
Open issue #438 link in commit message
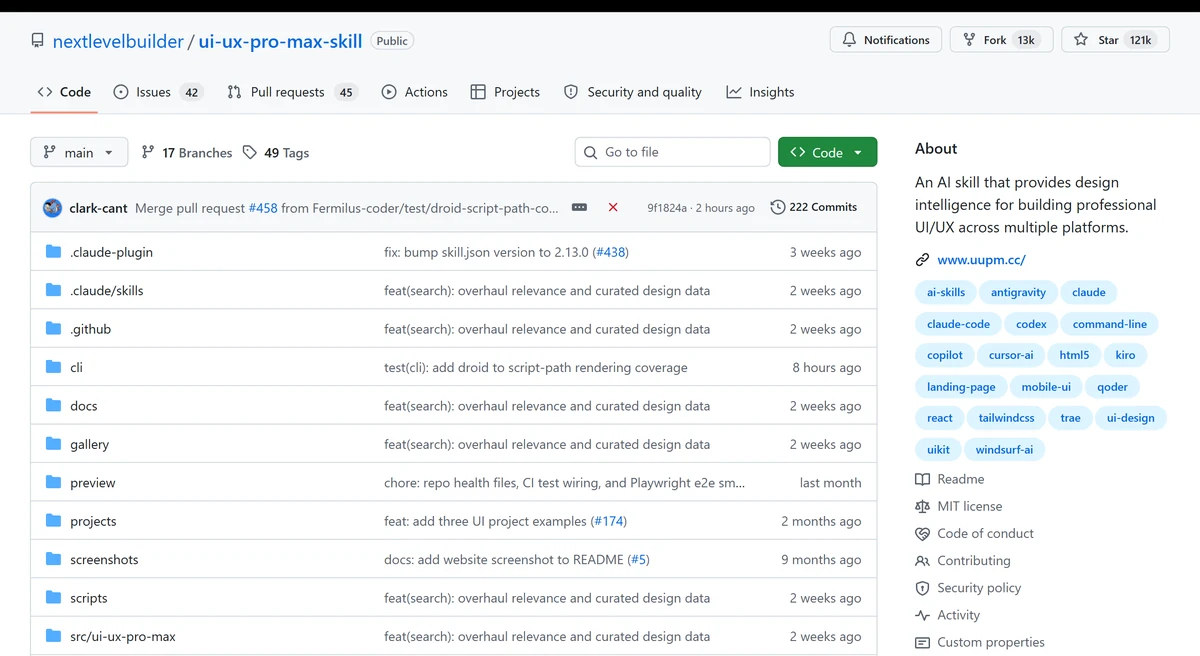610,252
